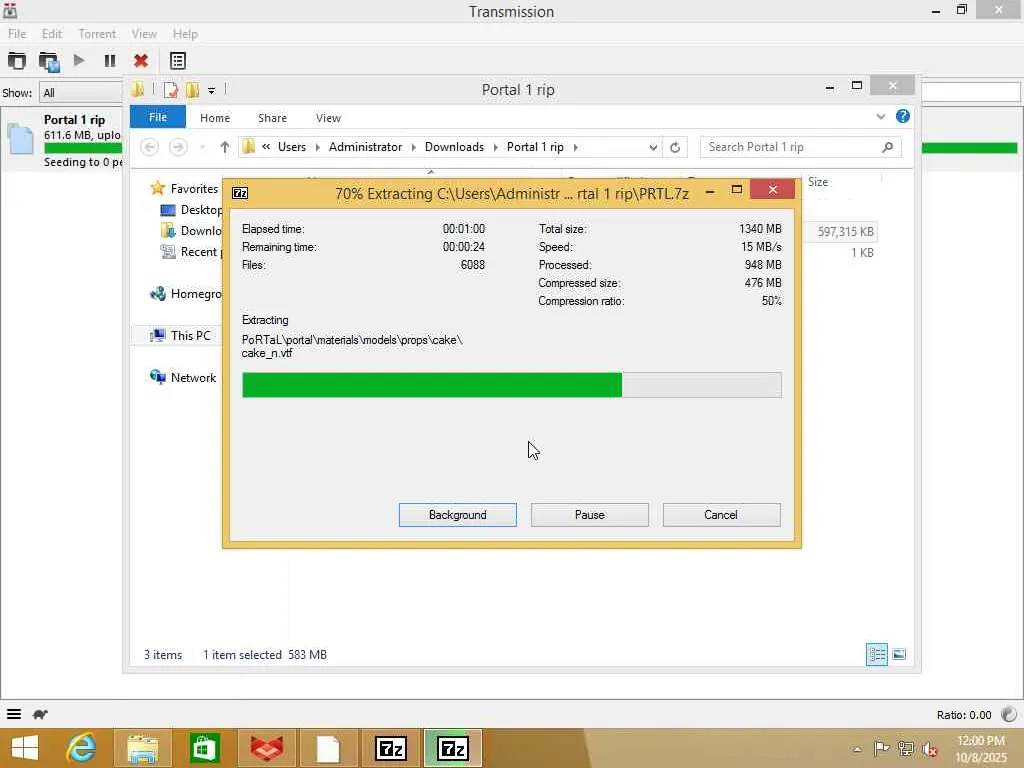Image resolution: width=1024 pixels, height=768 pixels.
Task: Open Explorer help question mark icon
Action: pos(903,116)
